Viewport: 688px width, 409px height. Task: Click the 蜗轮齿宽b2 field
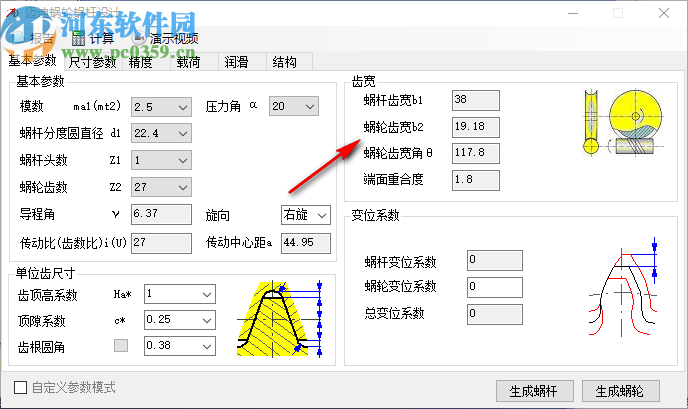click(476, 127)
